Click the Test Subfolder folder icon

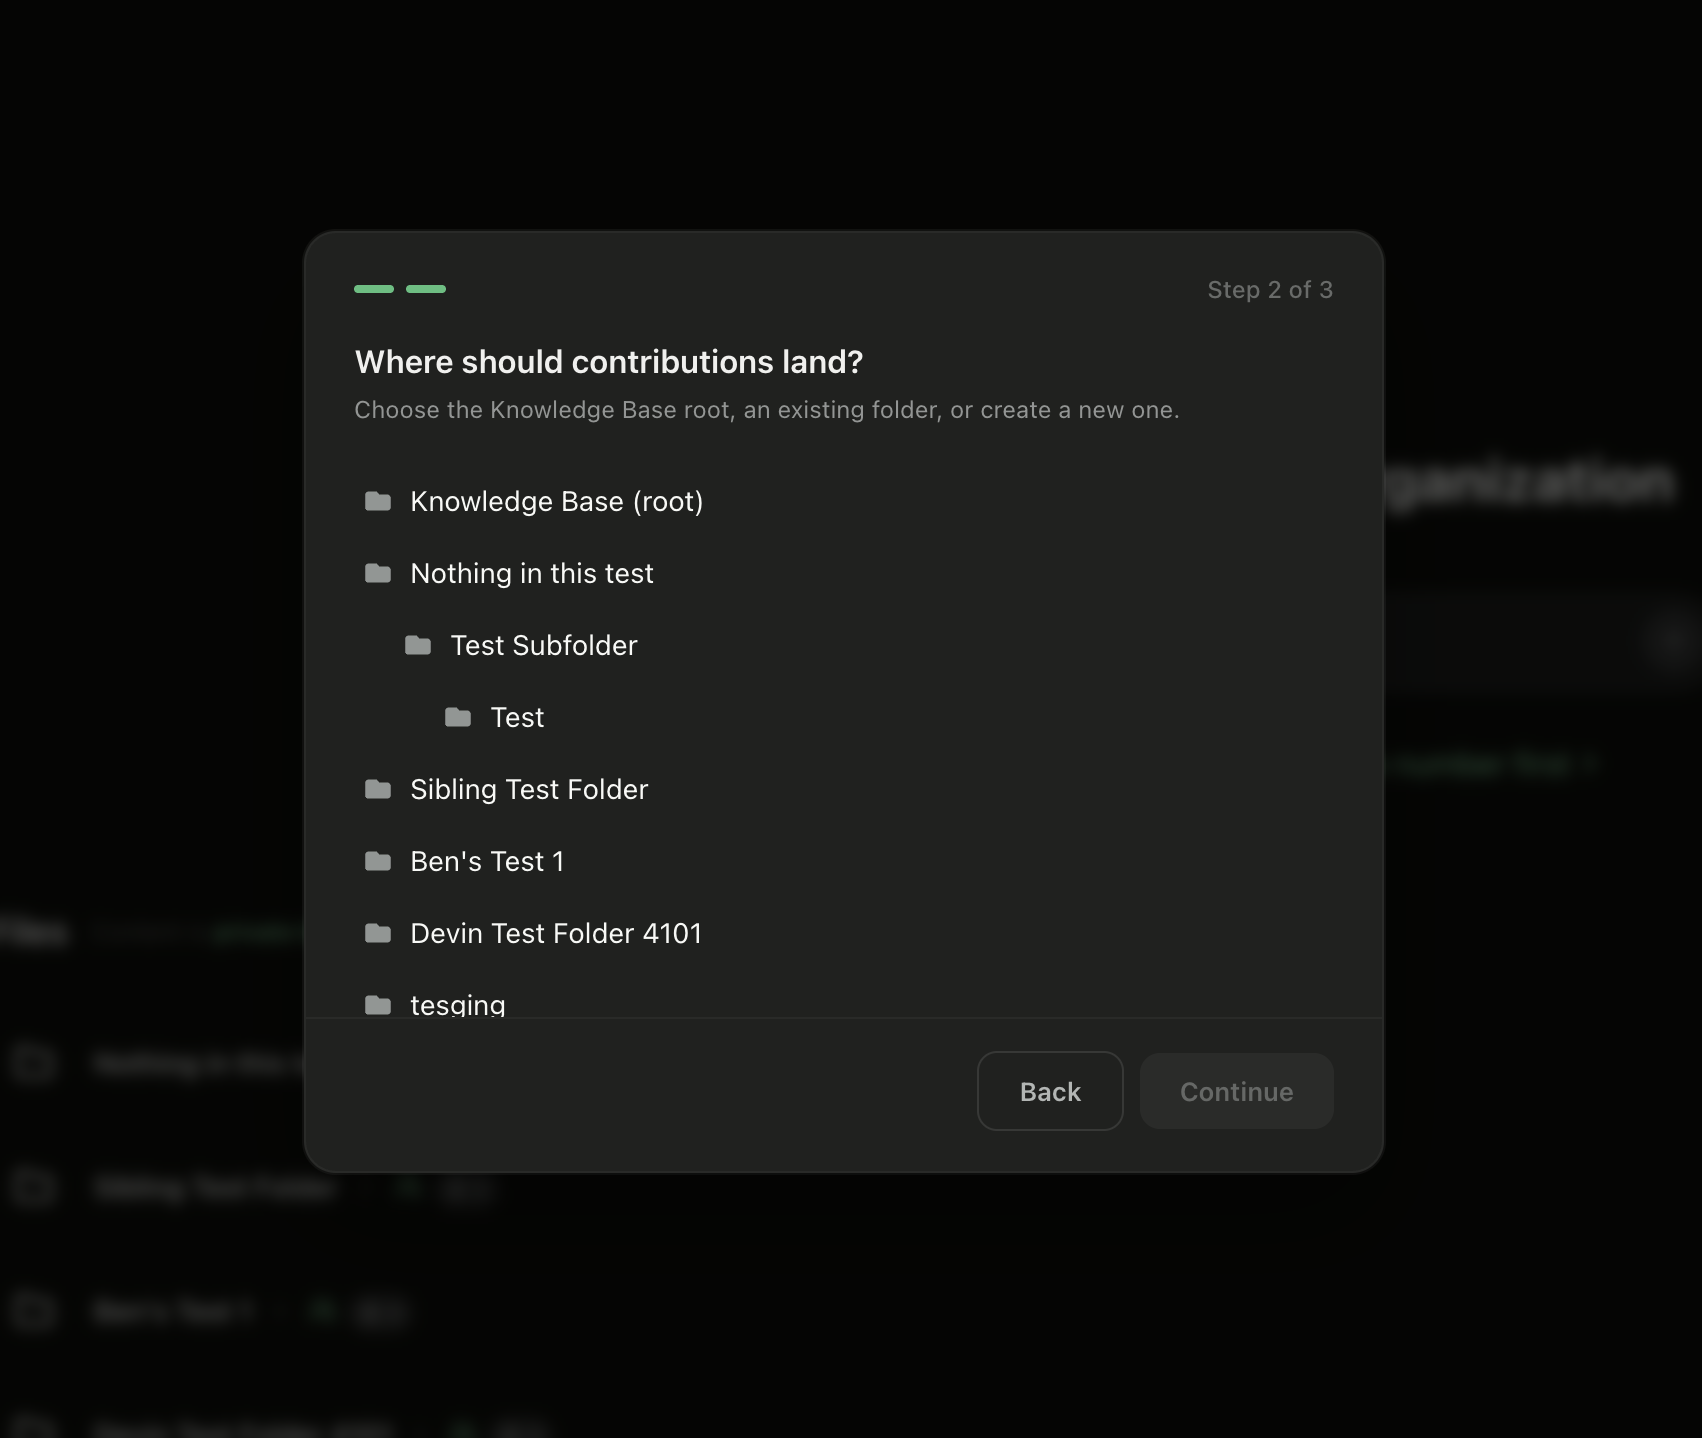click(x=418, y=645)
